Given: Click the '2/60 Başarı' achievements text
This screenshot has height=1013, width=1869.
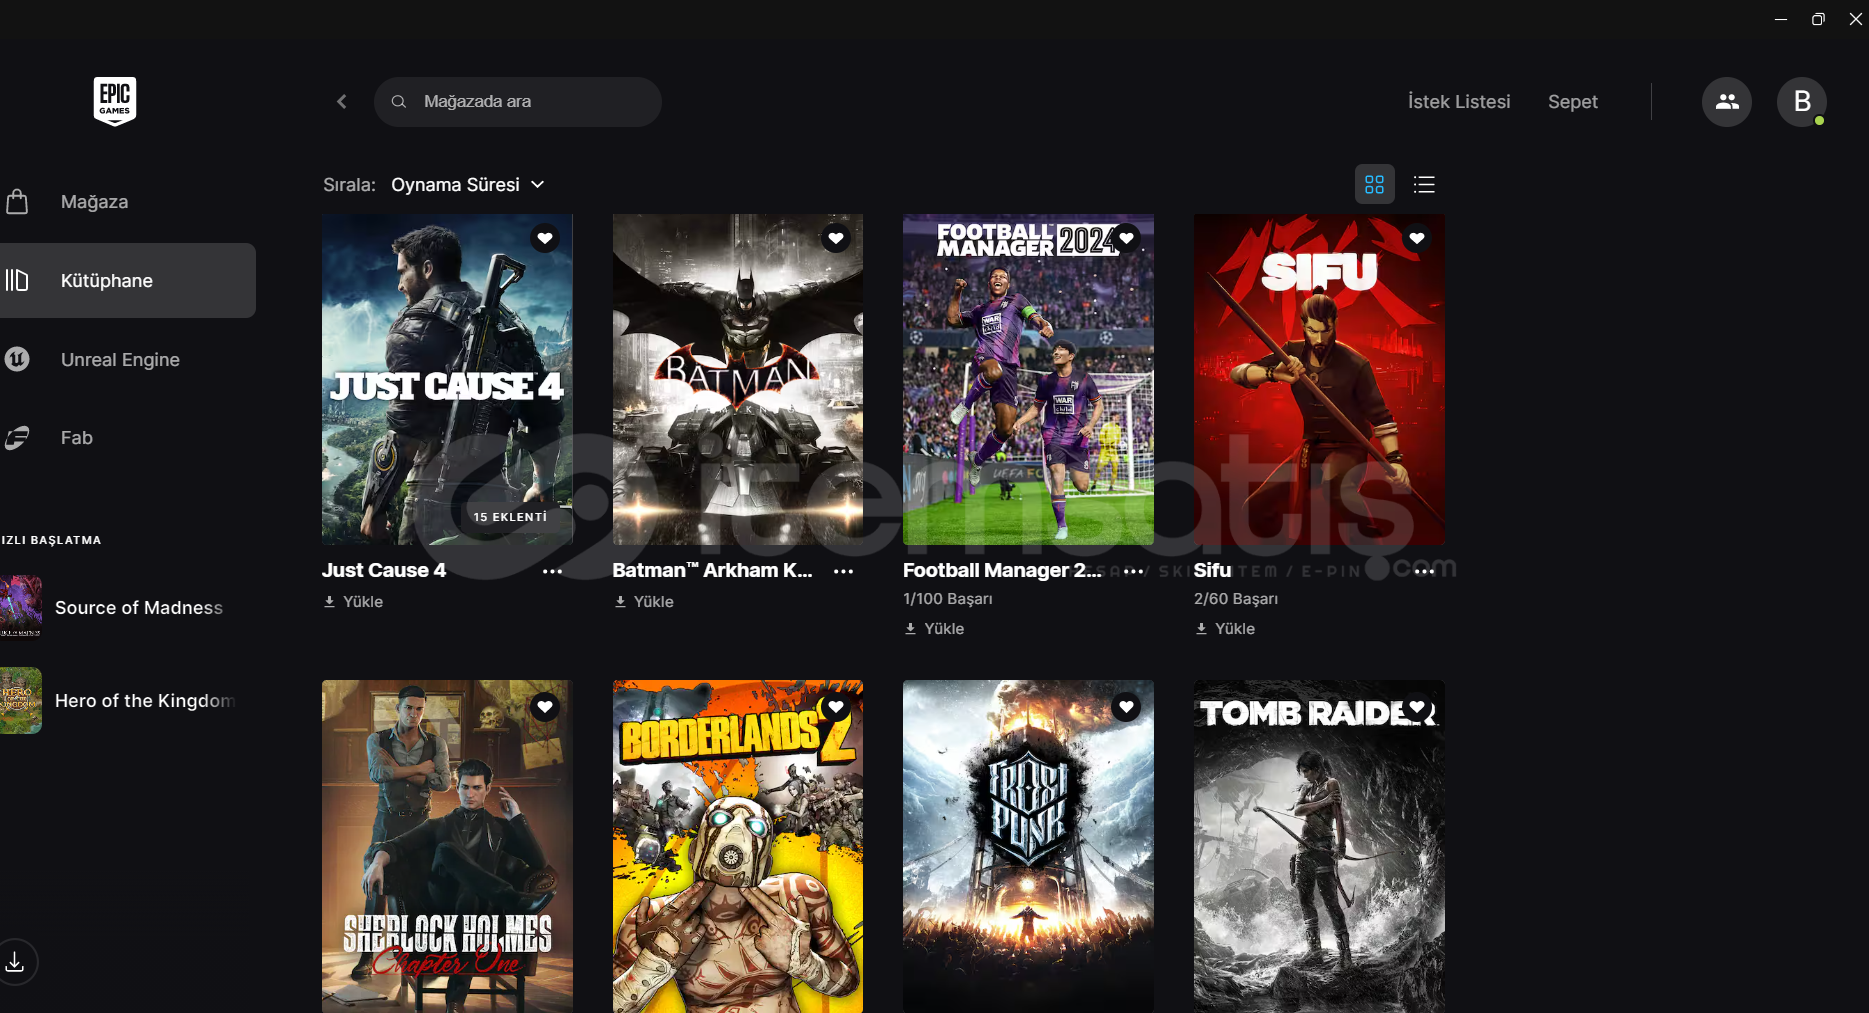Looking at the screenshot, I should pyautogui.click(x=1236, y=599).
